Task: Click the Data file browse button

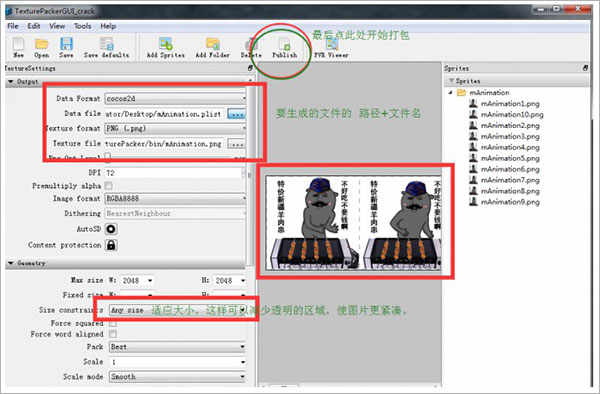Action: (x=236, y=114)
